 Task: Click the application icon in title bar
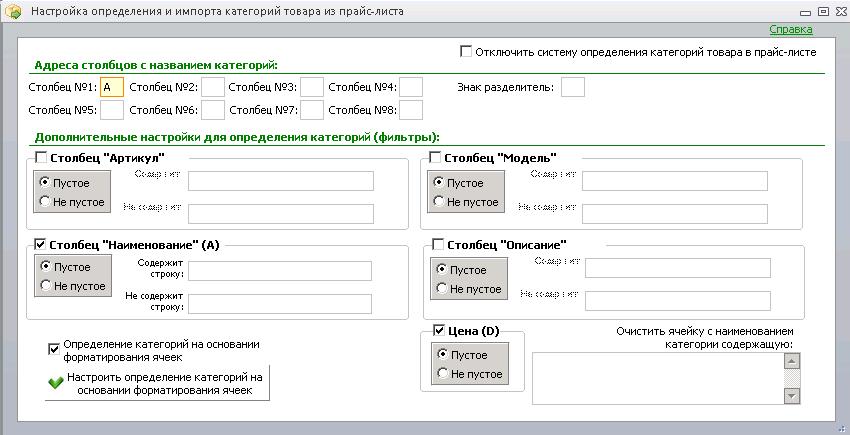pos(14,11)
